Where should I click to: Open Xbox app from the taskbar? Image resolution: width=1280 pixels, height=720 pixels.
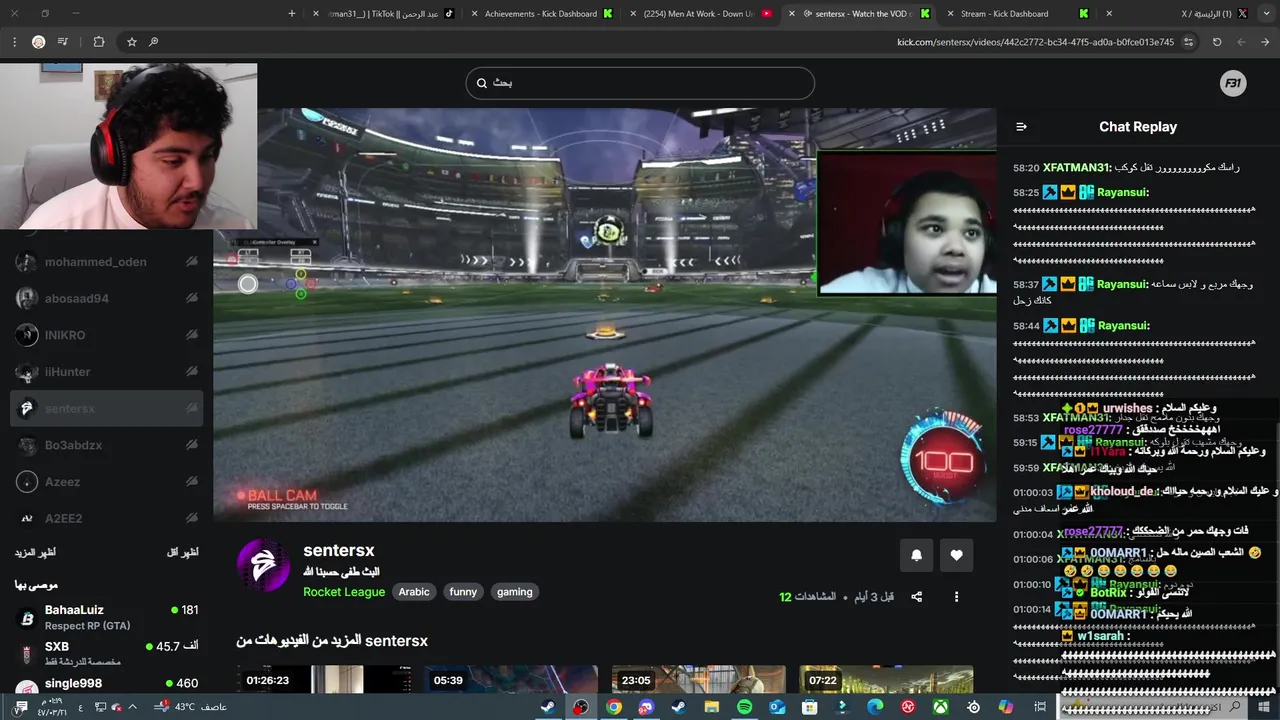(940, 707)
